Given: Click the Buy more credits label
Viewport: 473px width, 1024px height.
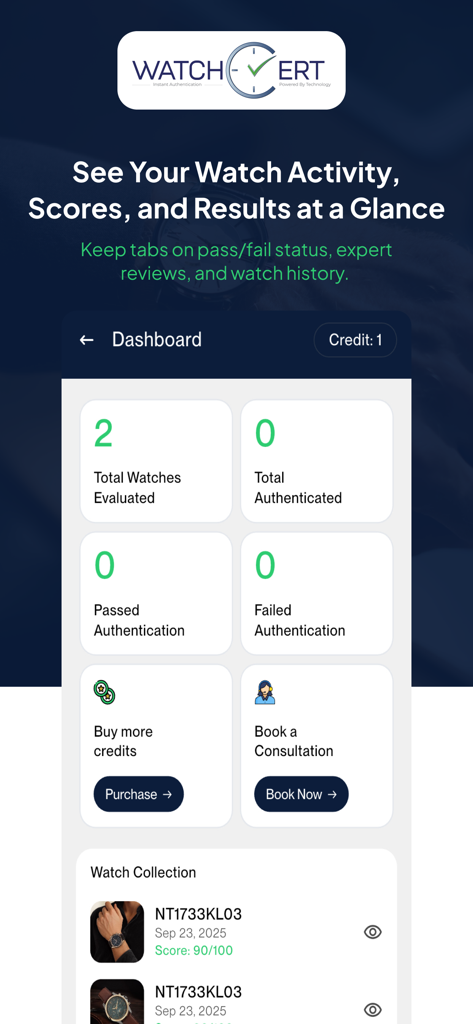Looking at the screenshot, I should (x=123, y=741).
